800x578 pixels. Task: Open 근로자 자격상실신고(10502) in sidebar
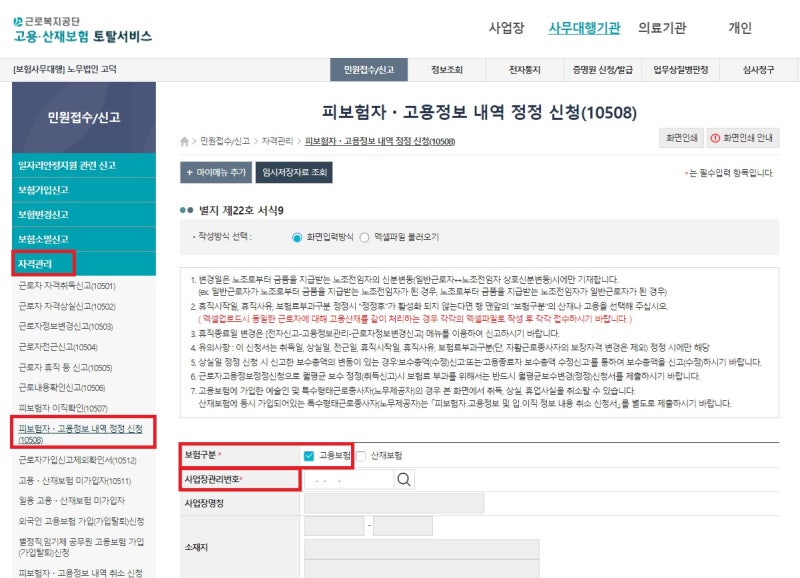tap(67, 306)
